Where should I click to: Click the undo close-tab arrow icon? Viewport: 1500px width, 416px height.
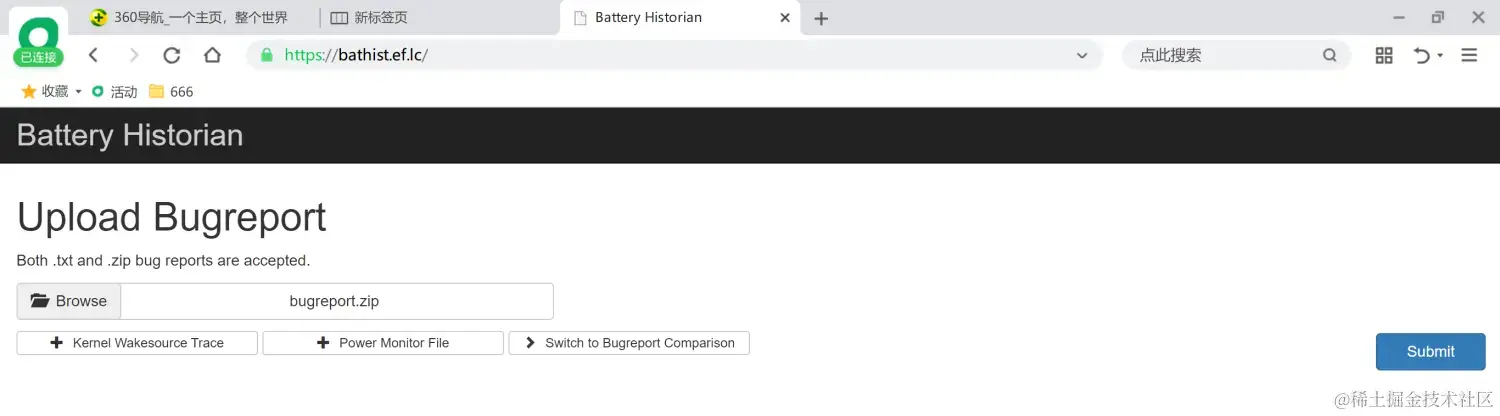click(x=1422, y=56)
